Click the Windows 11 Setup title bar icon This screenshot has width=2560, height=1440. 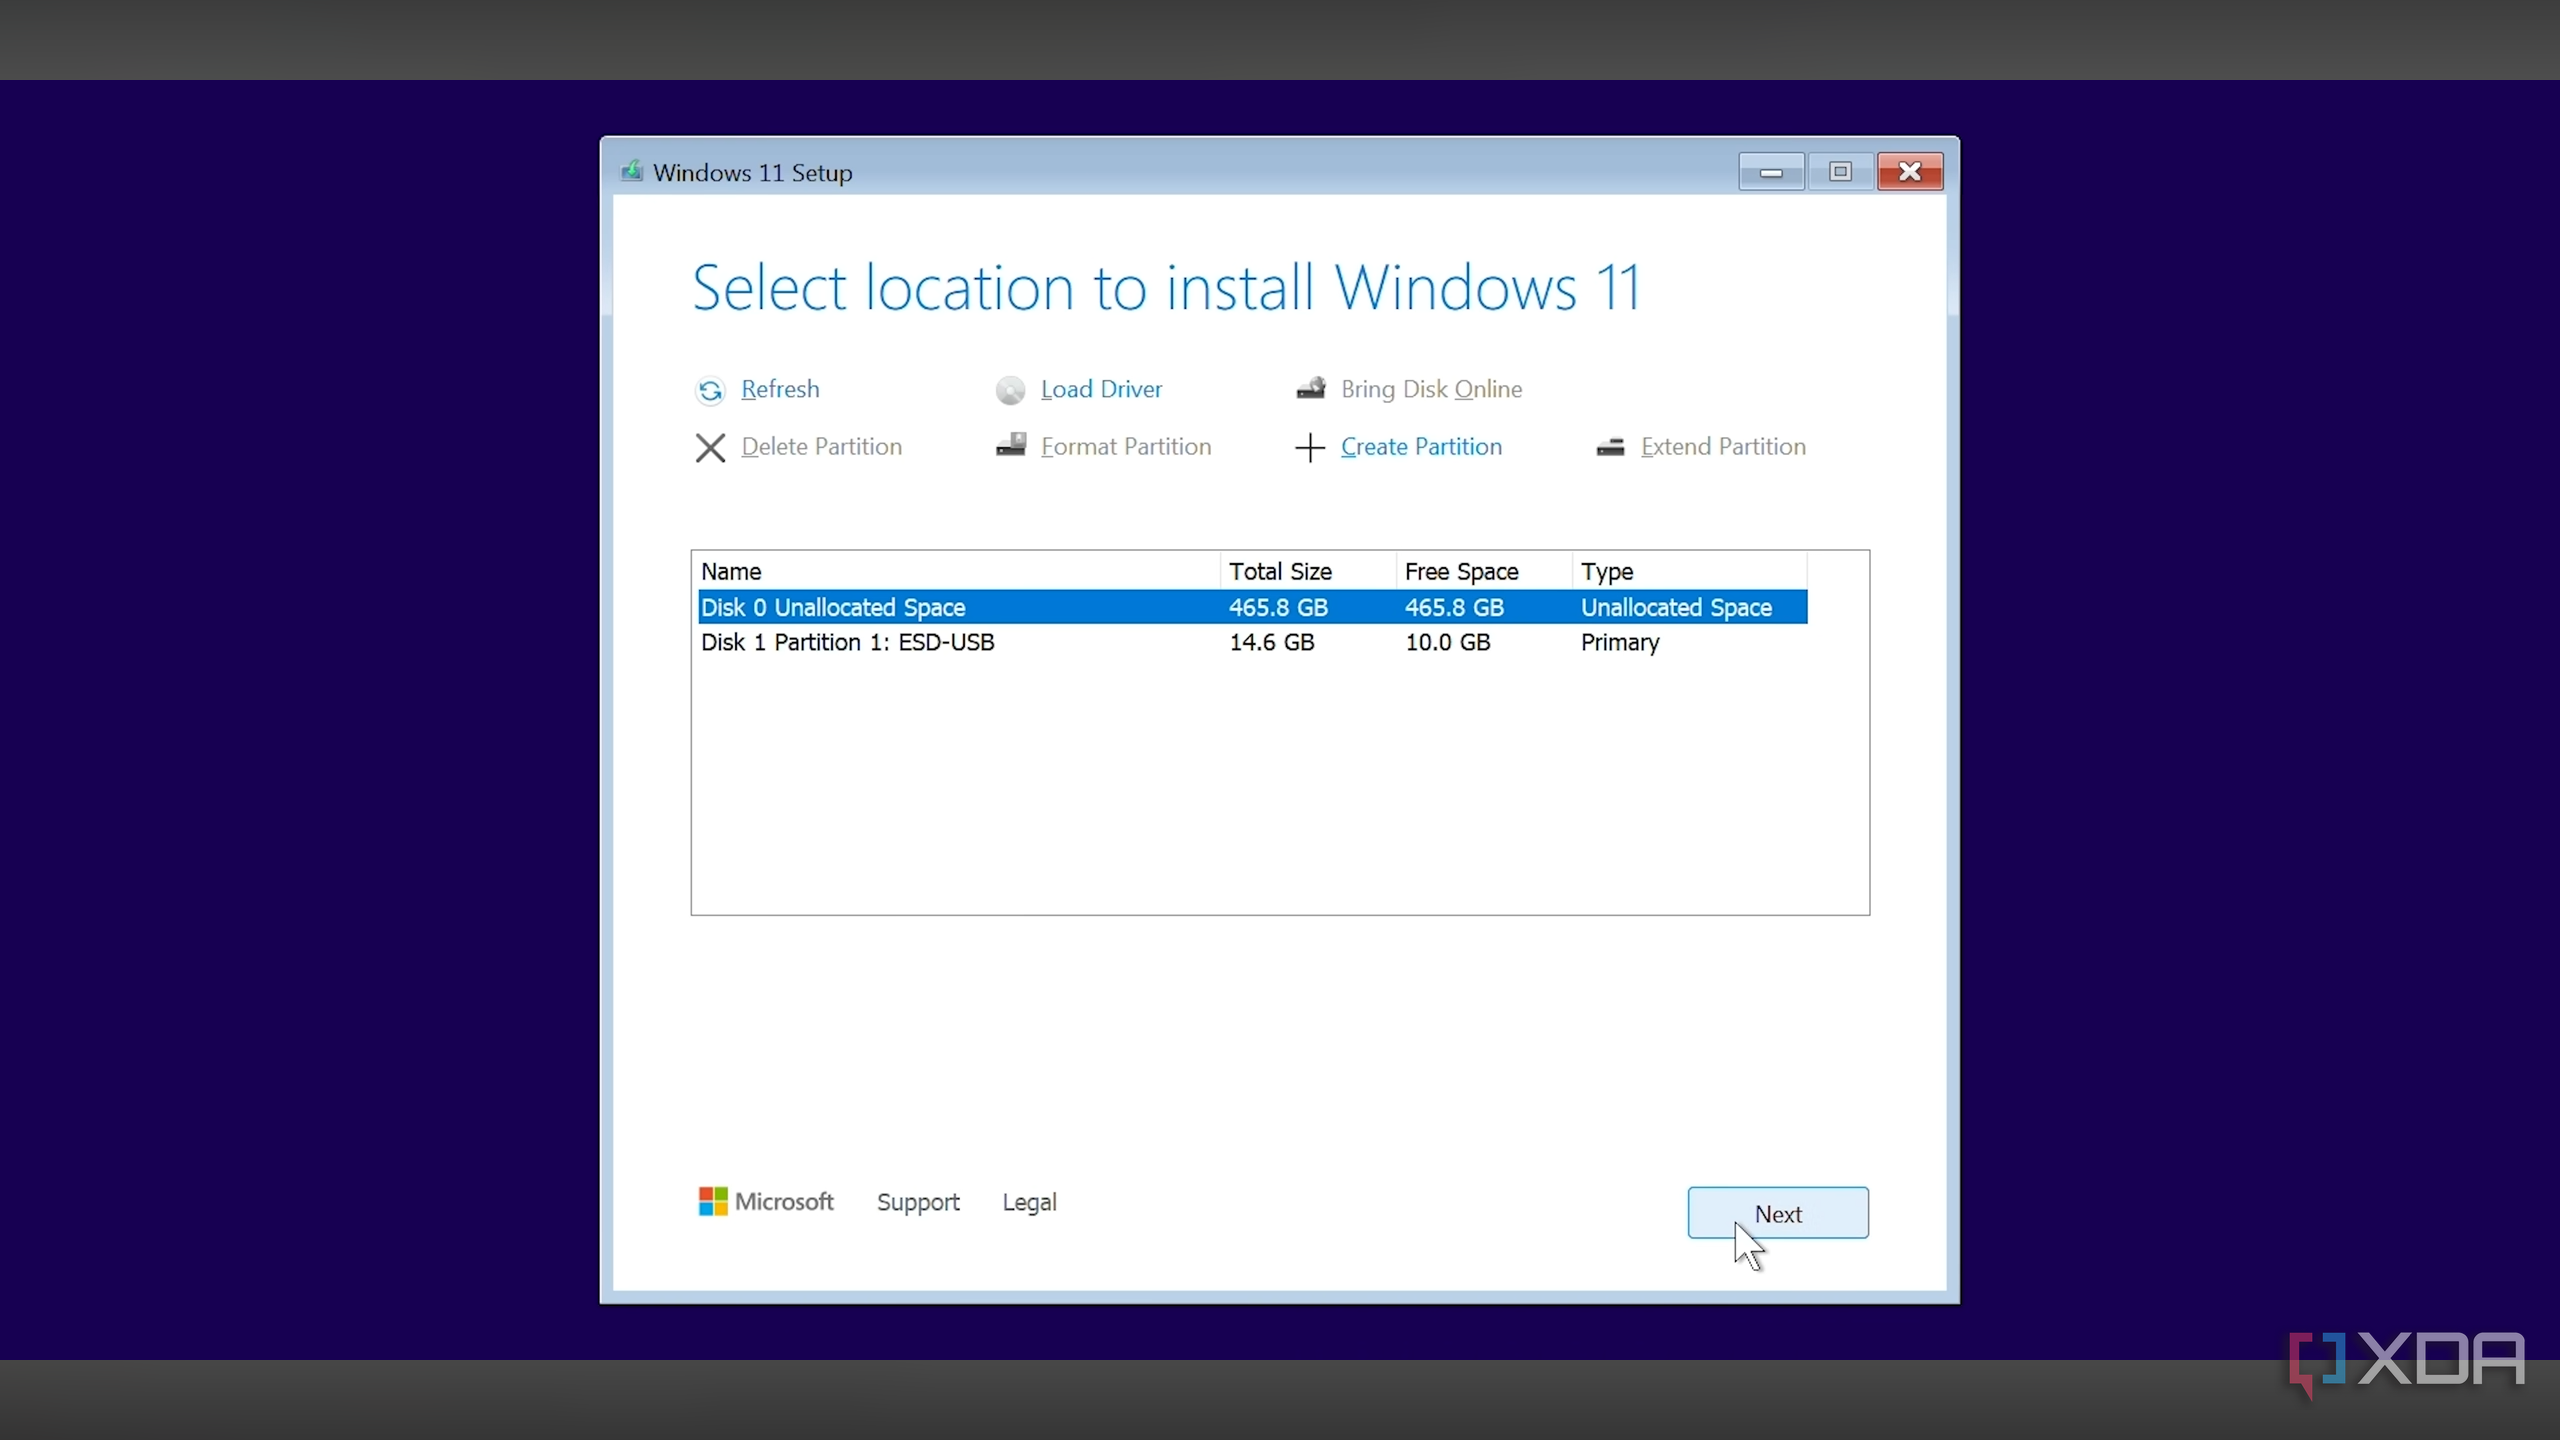click(631, 171)
